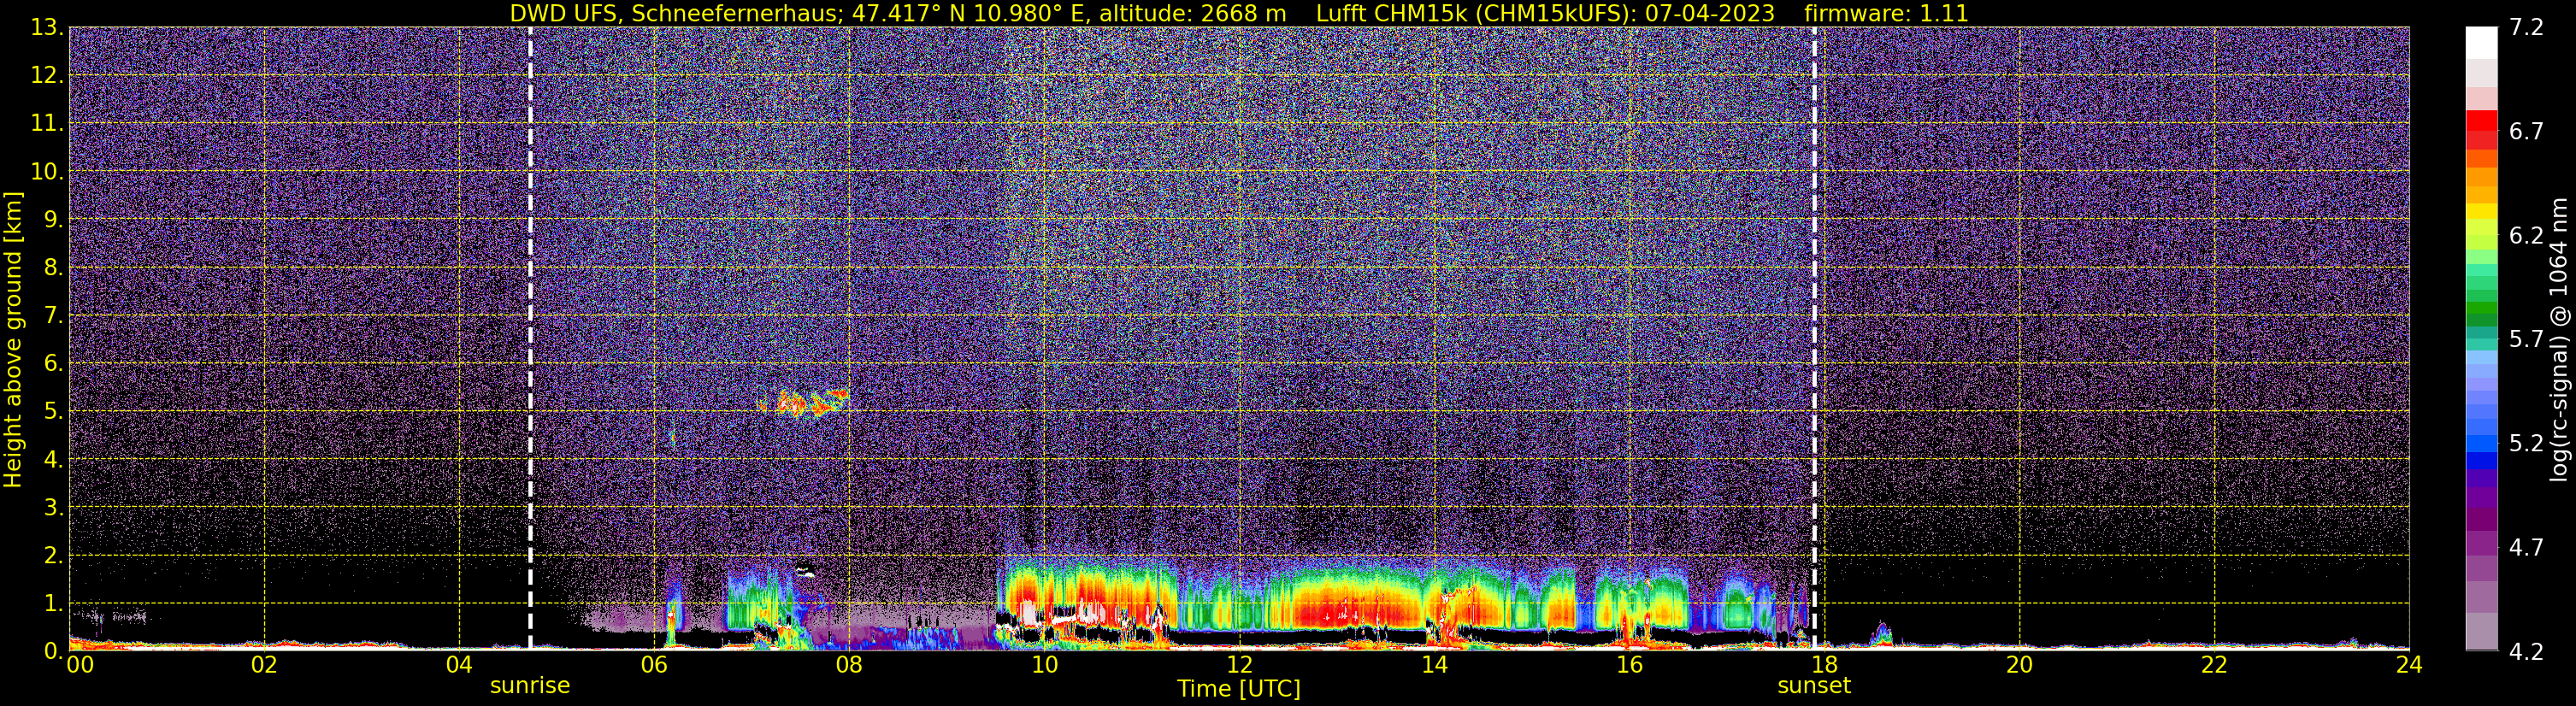Click the '02' time axis tick label
2576x706 pixels.
[x=264, y=665]
